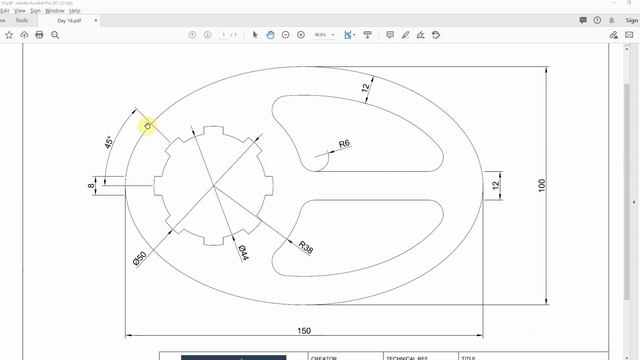
Task: Click the R6 radius label
Action: point(344,144)
